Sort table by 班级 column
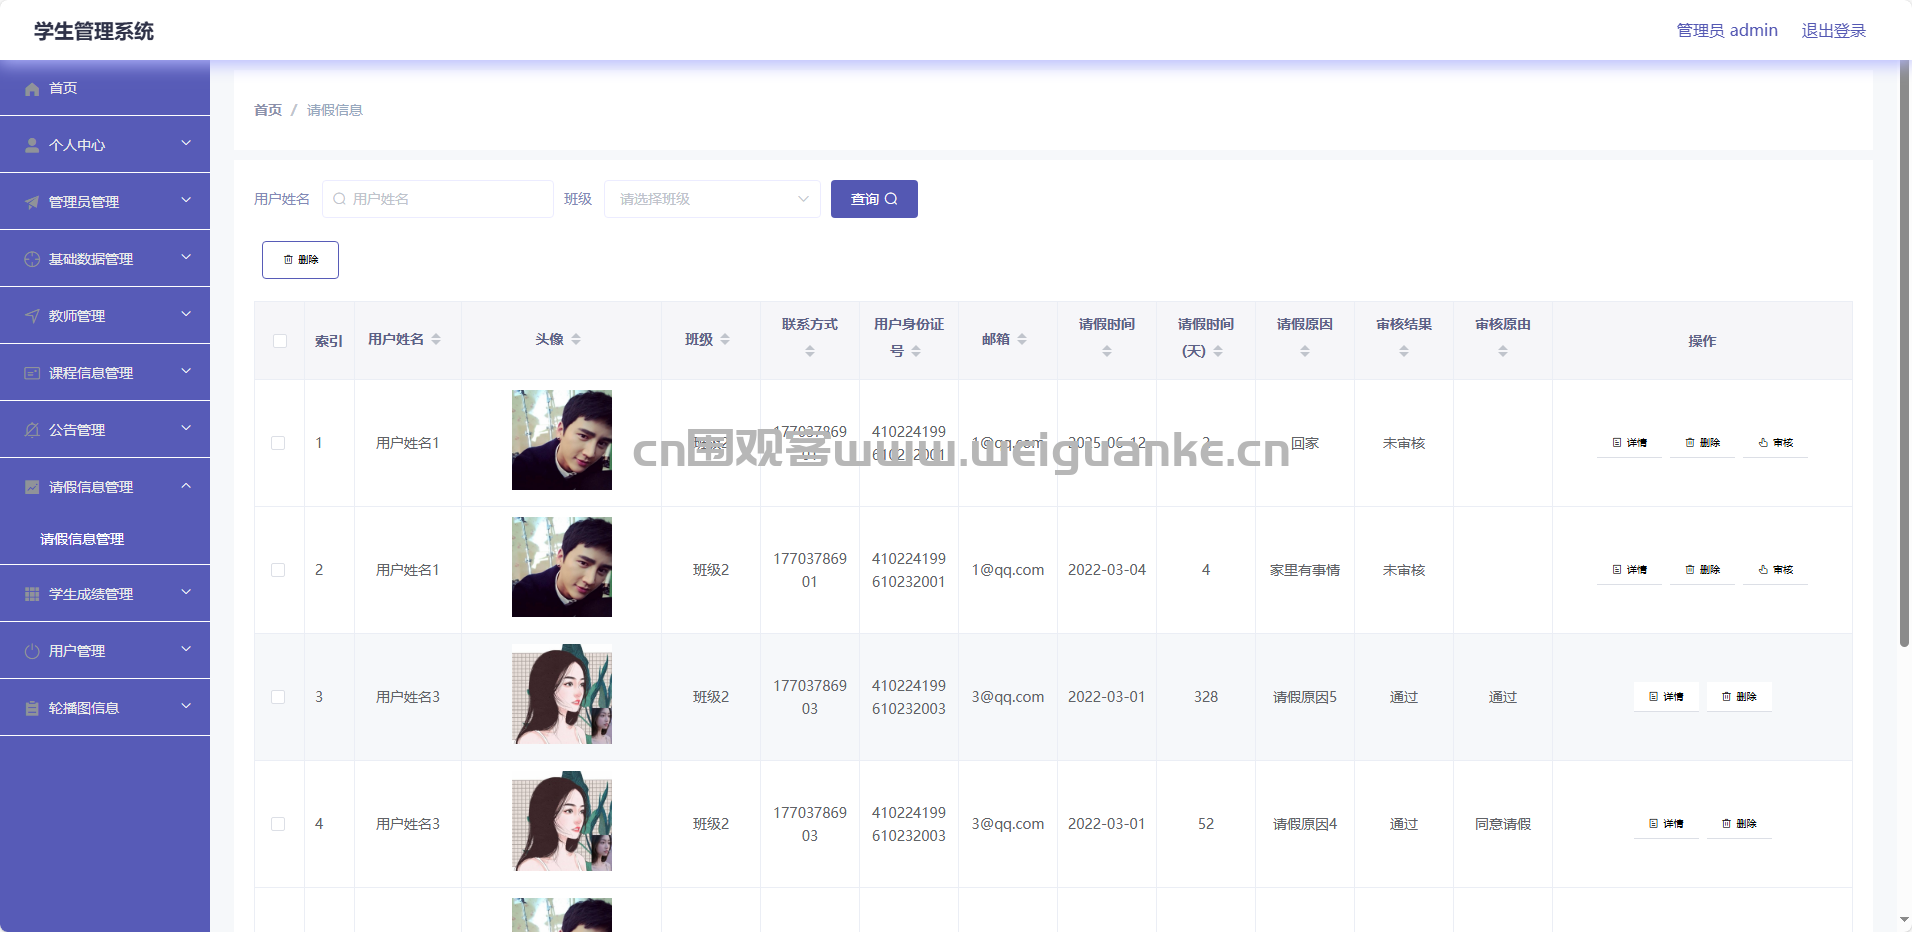 (725, 340)
